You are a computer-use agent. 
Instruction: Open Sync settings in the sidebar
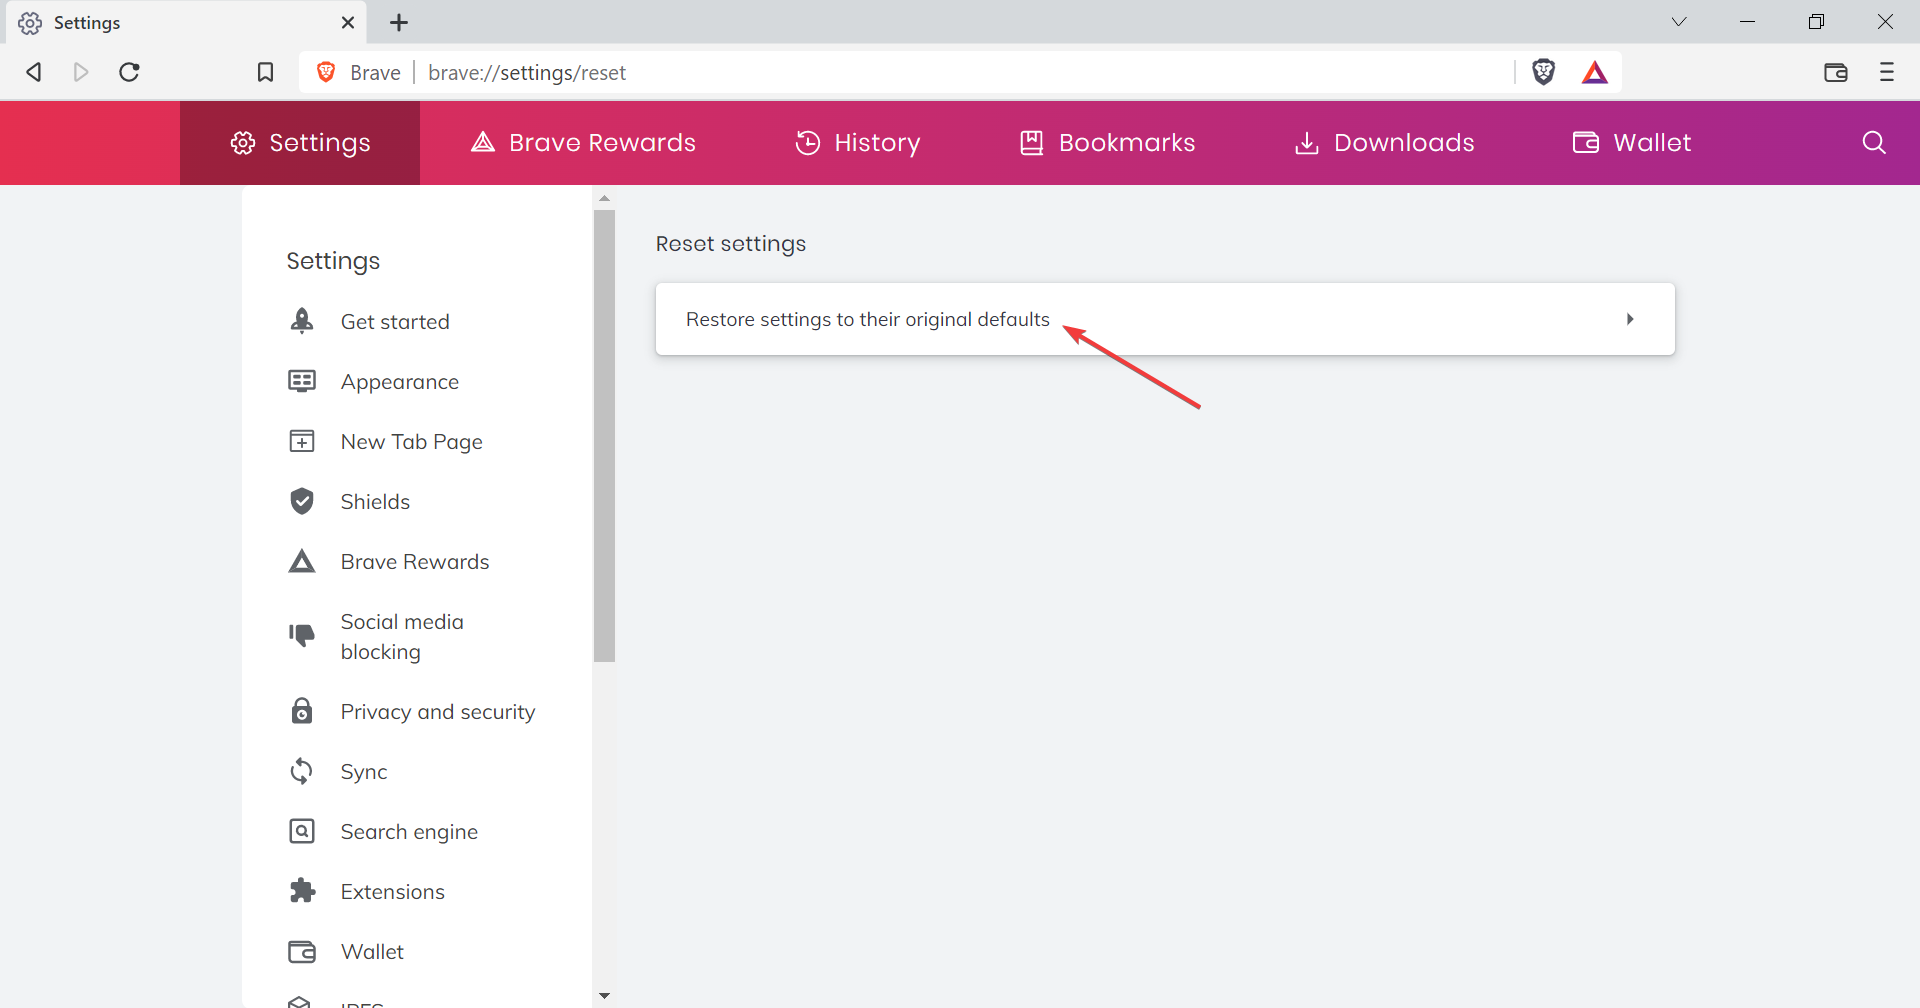(364, 772)
